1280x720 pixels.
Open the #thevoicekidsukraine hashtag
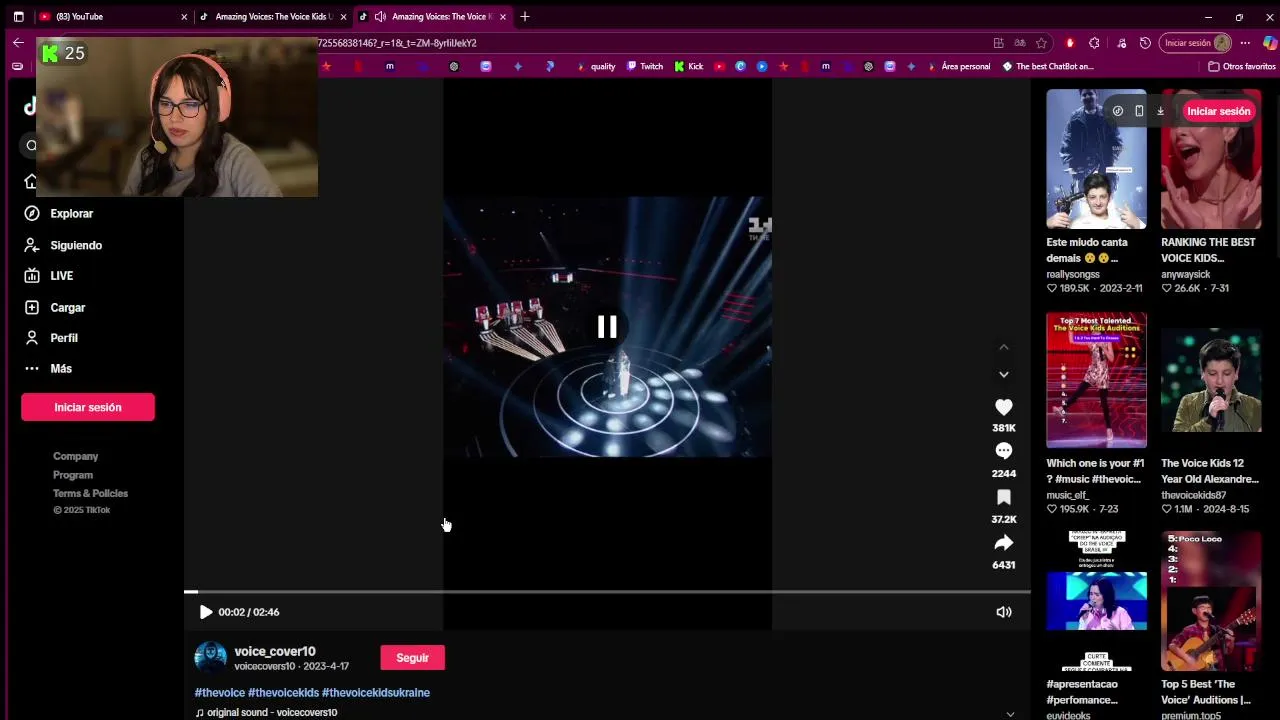(376, 693)
